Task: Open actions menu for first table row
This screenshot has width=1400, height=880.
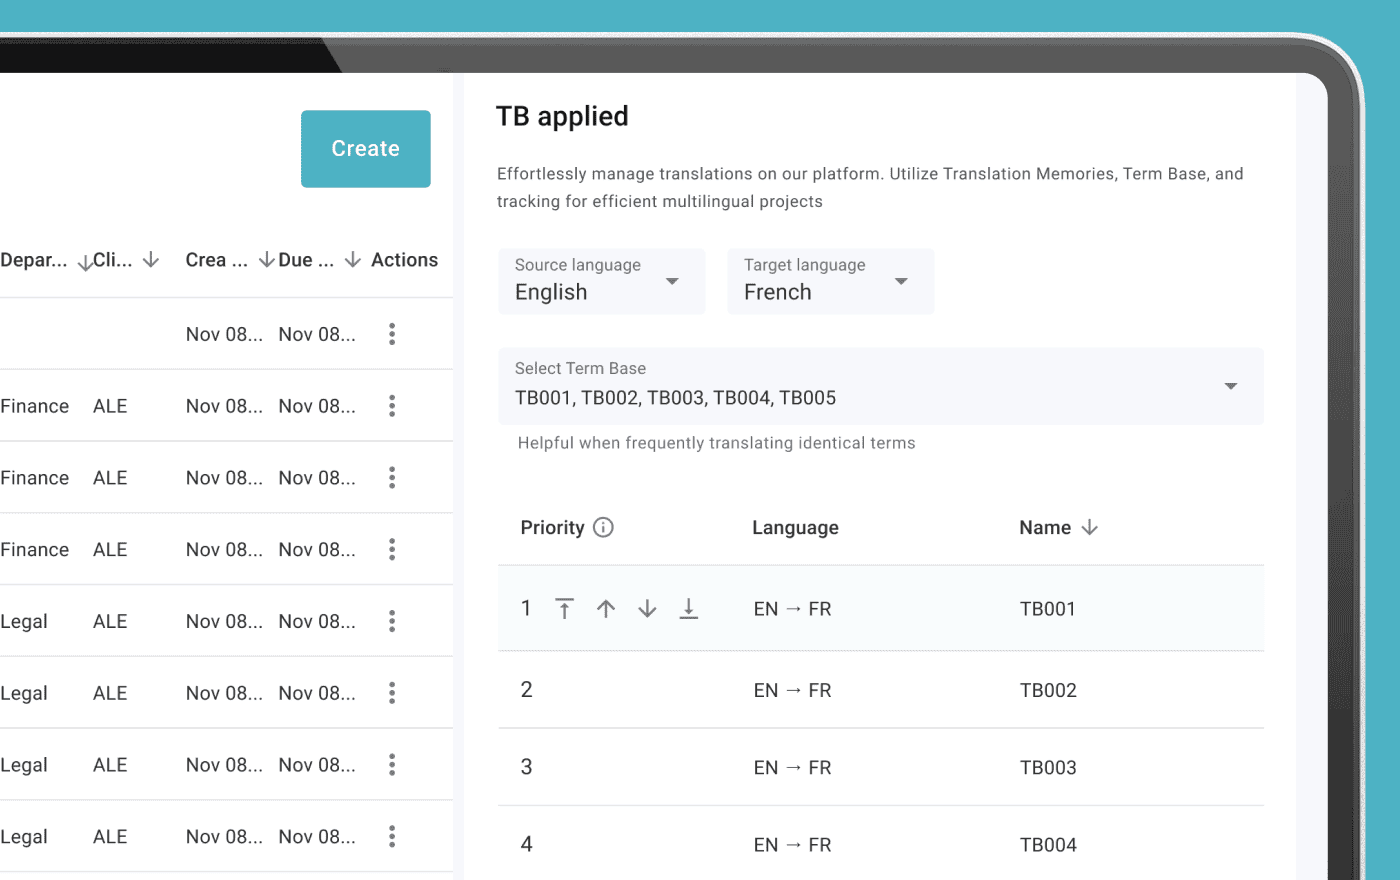Action: (x=392, y=334)
